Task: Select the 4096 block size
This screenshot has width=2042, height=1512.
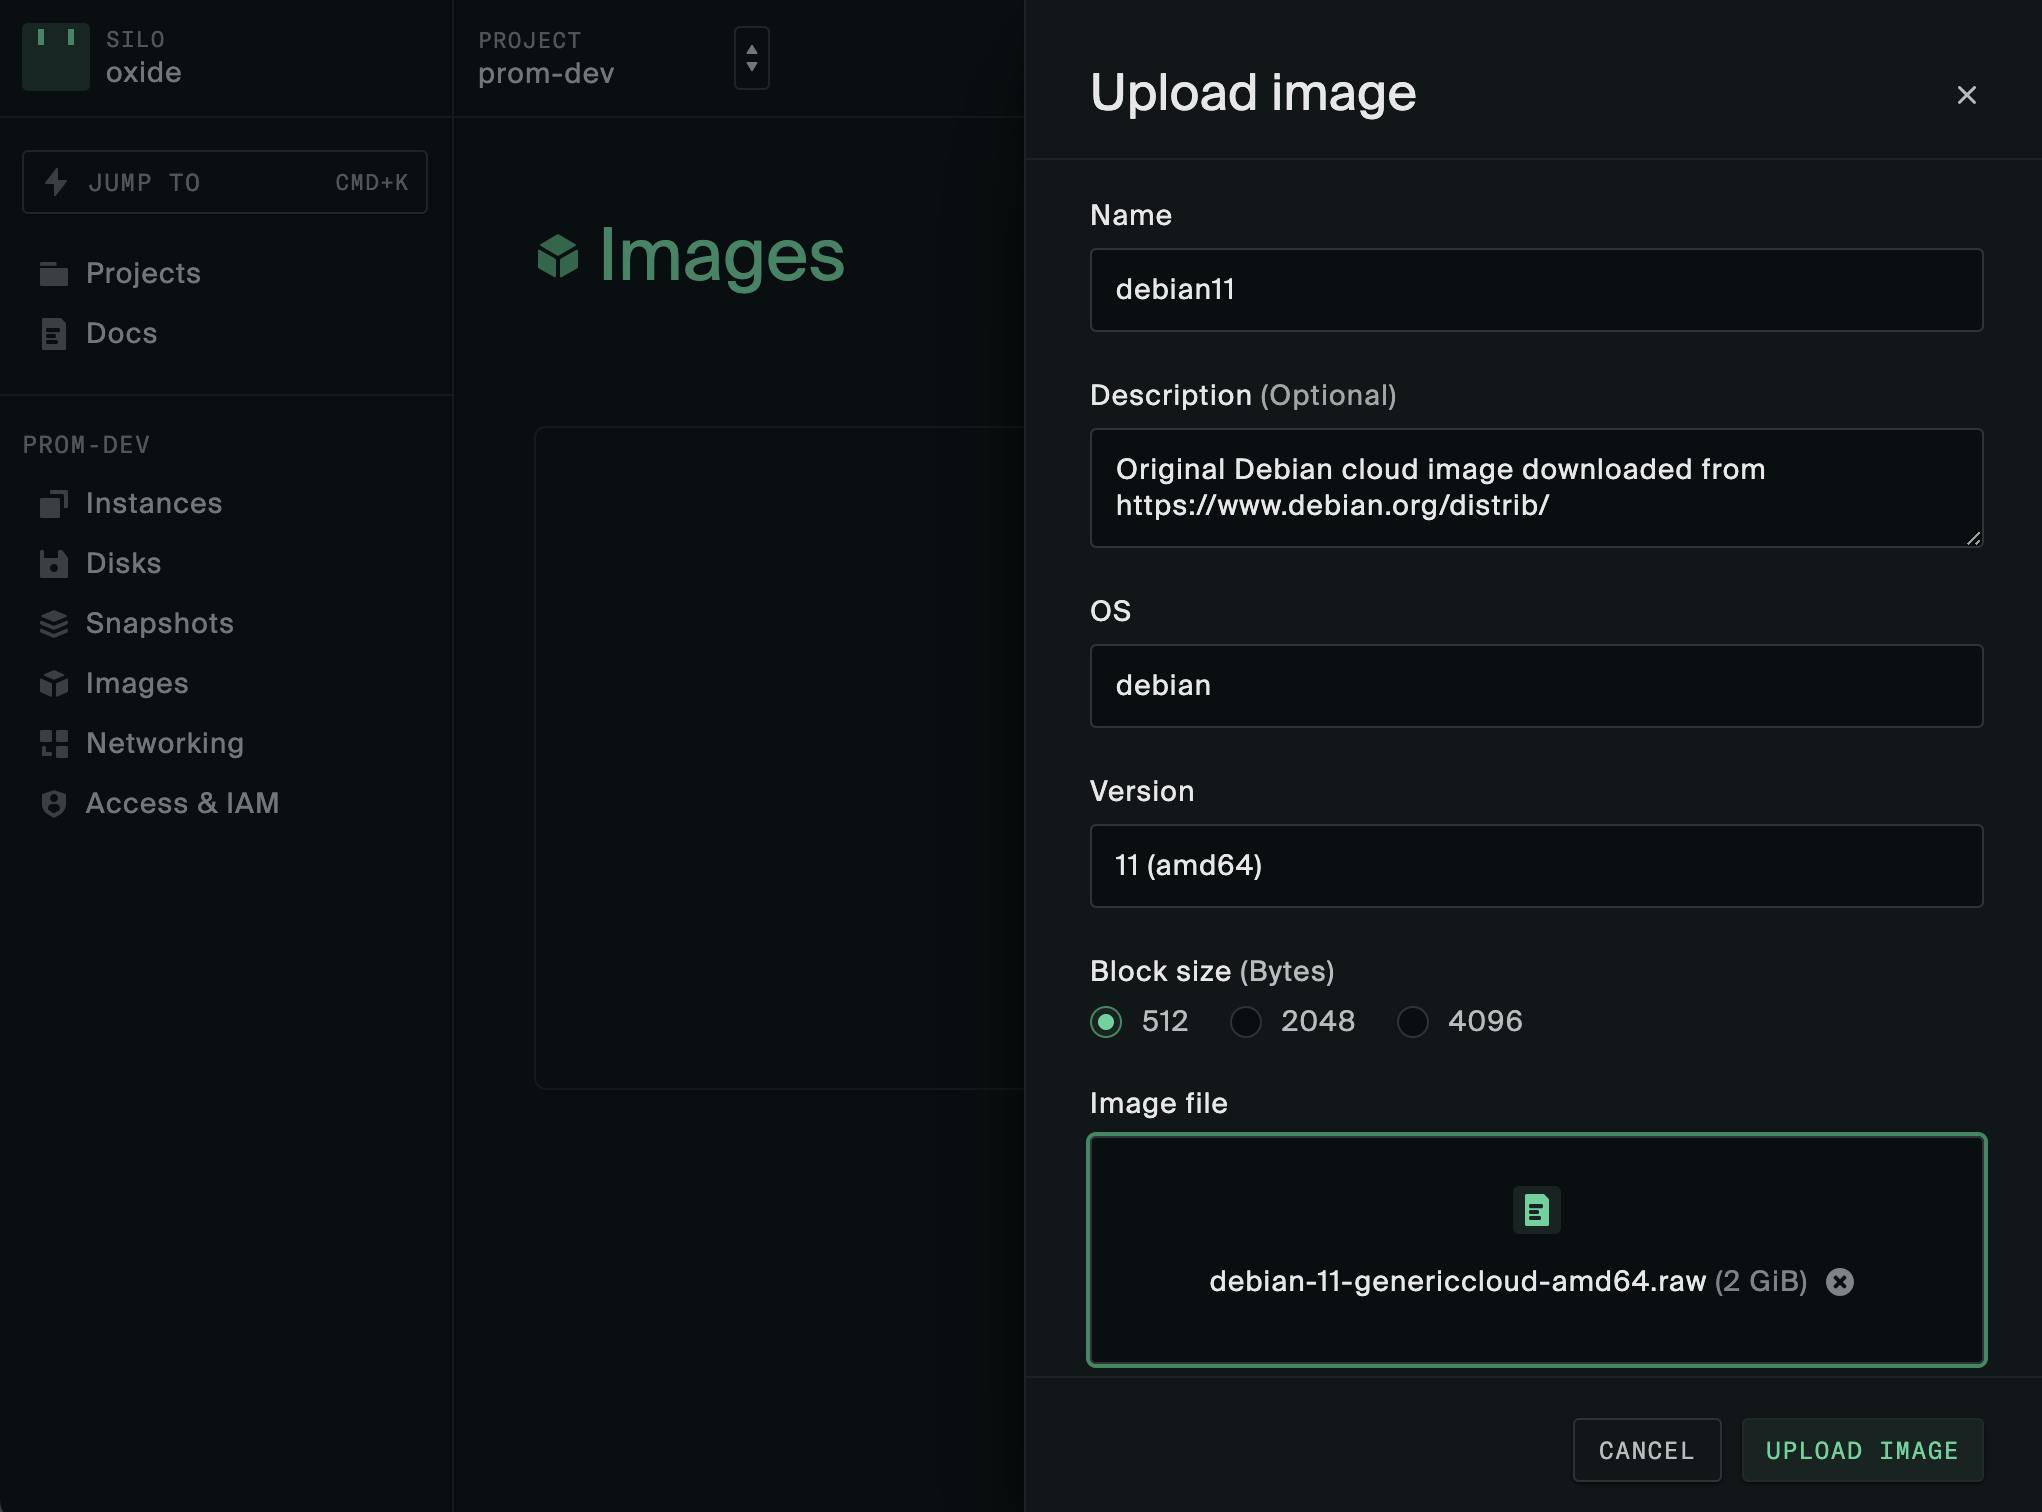Action: [1413, 1022]
